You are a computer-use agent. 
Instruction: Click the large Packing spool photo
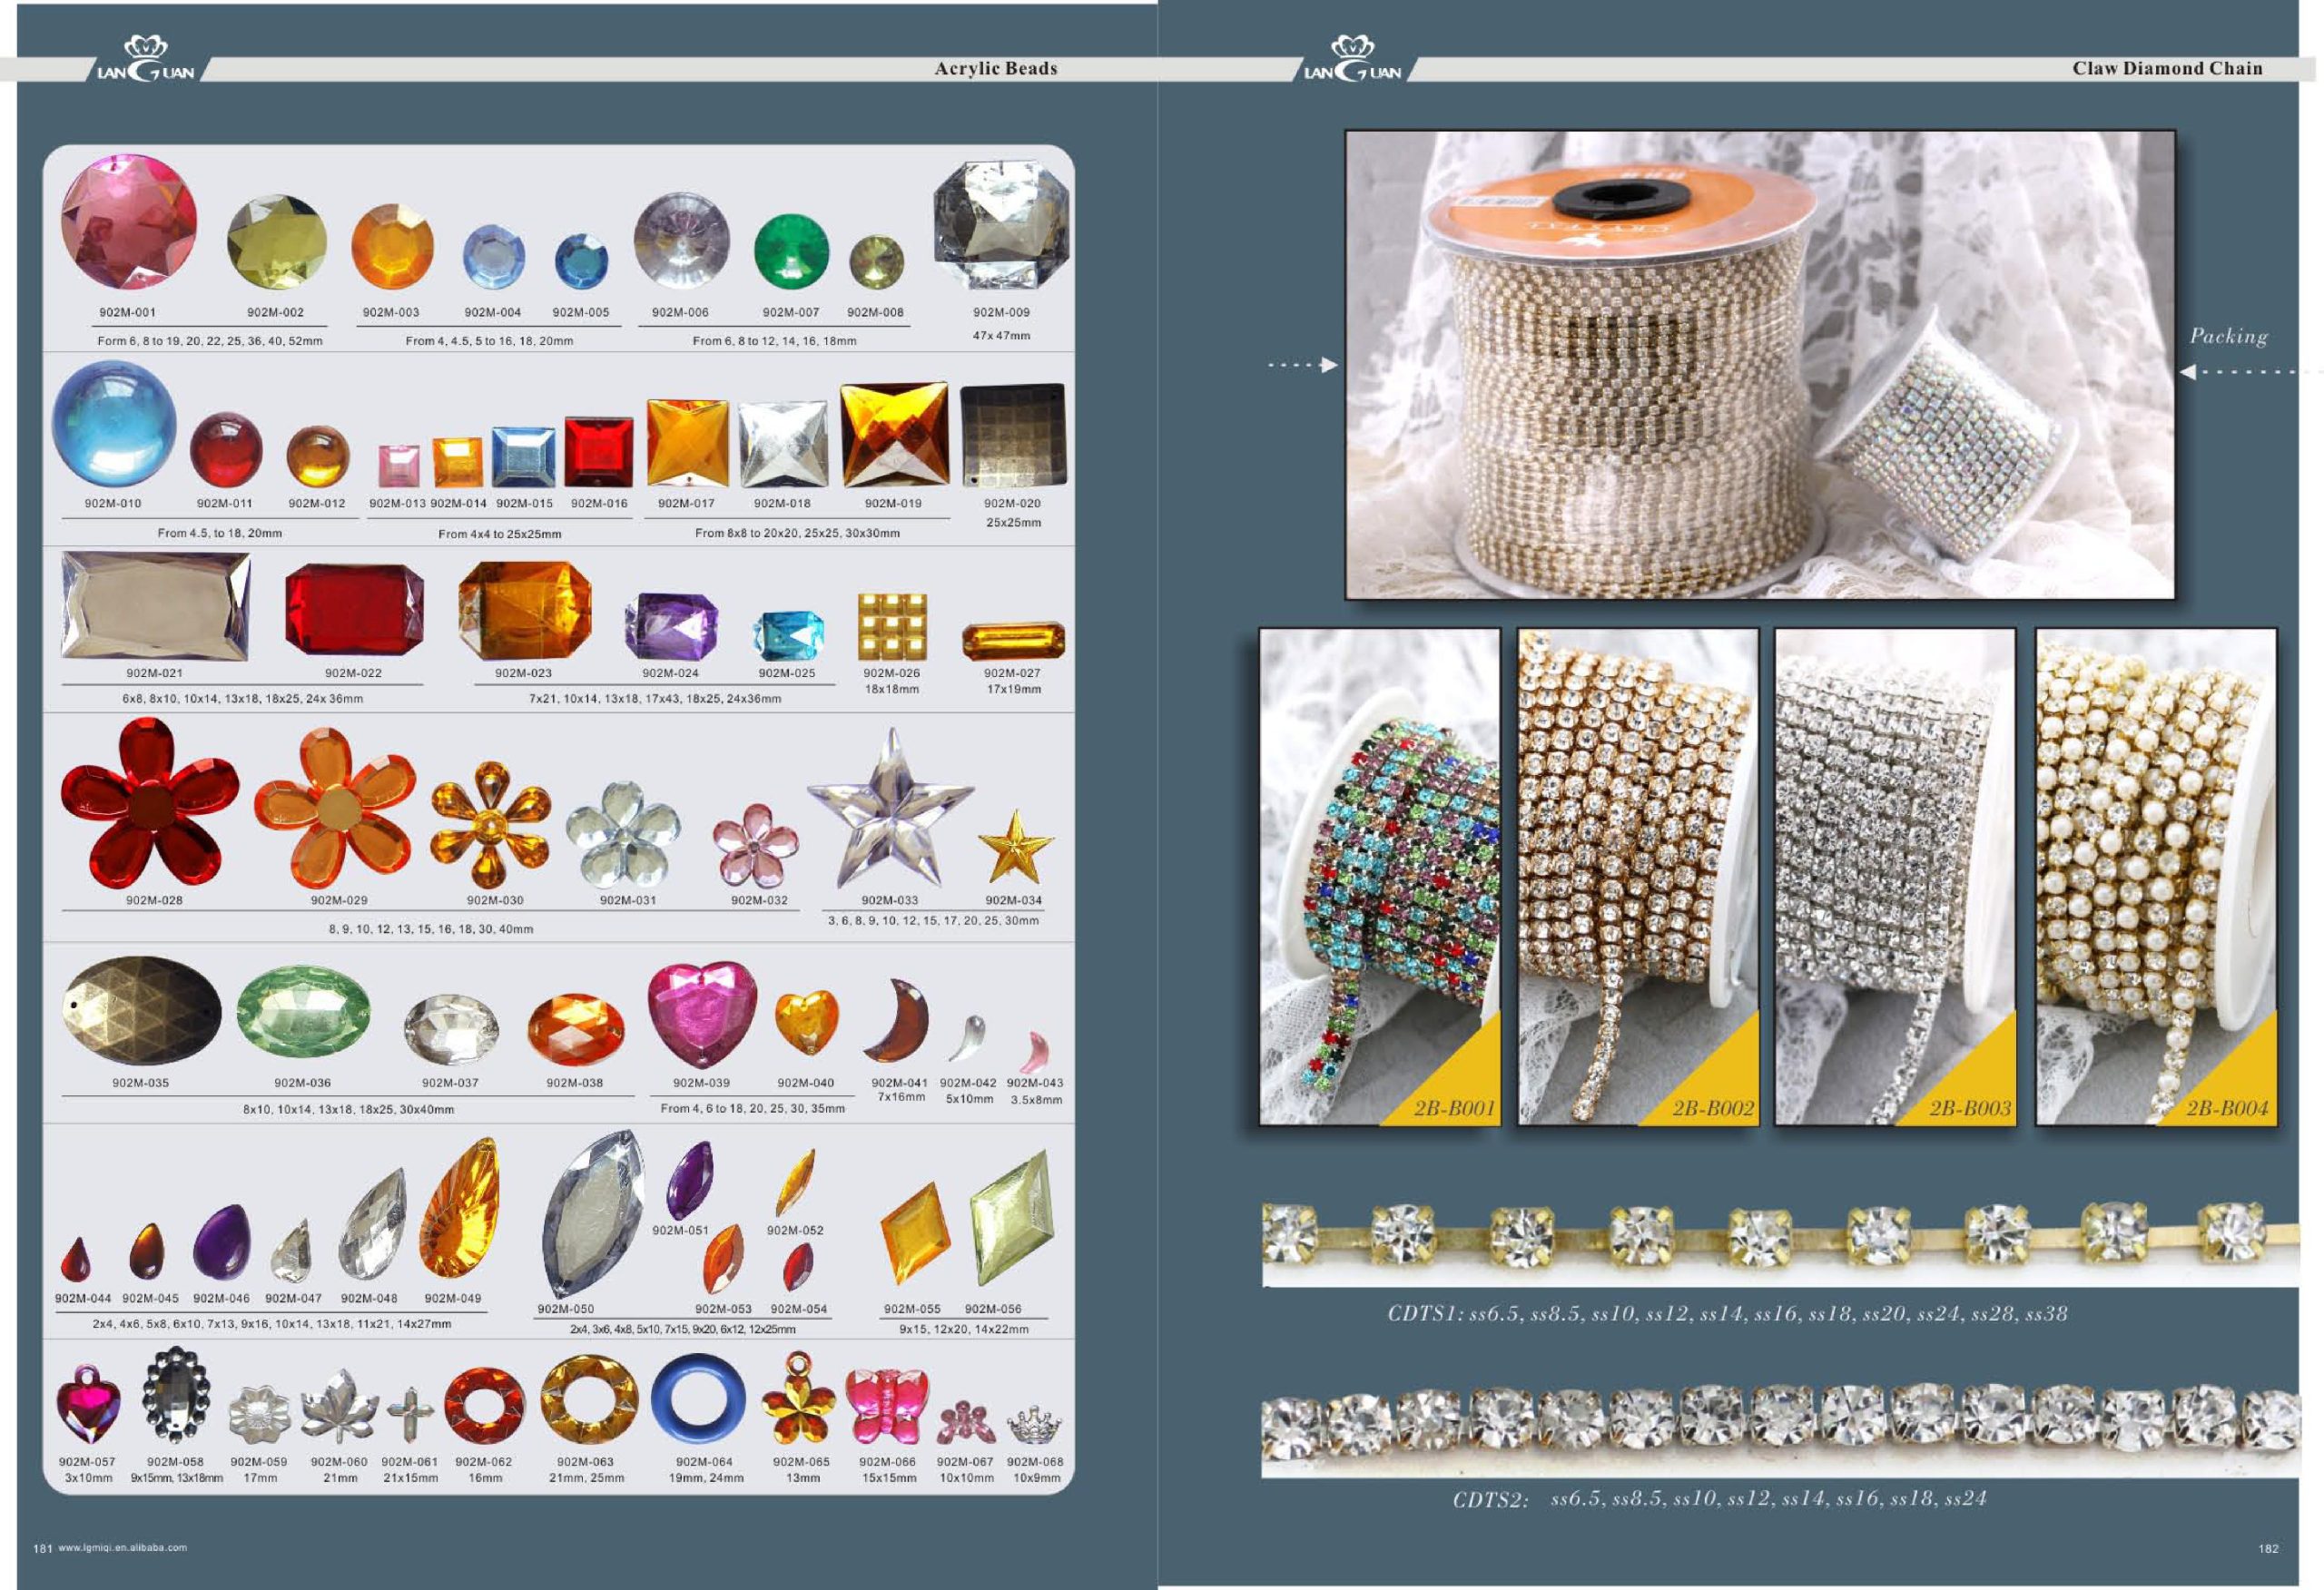pyautogui.click(x=1759, y=365)
